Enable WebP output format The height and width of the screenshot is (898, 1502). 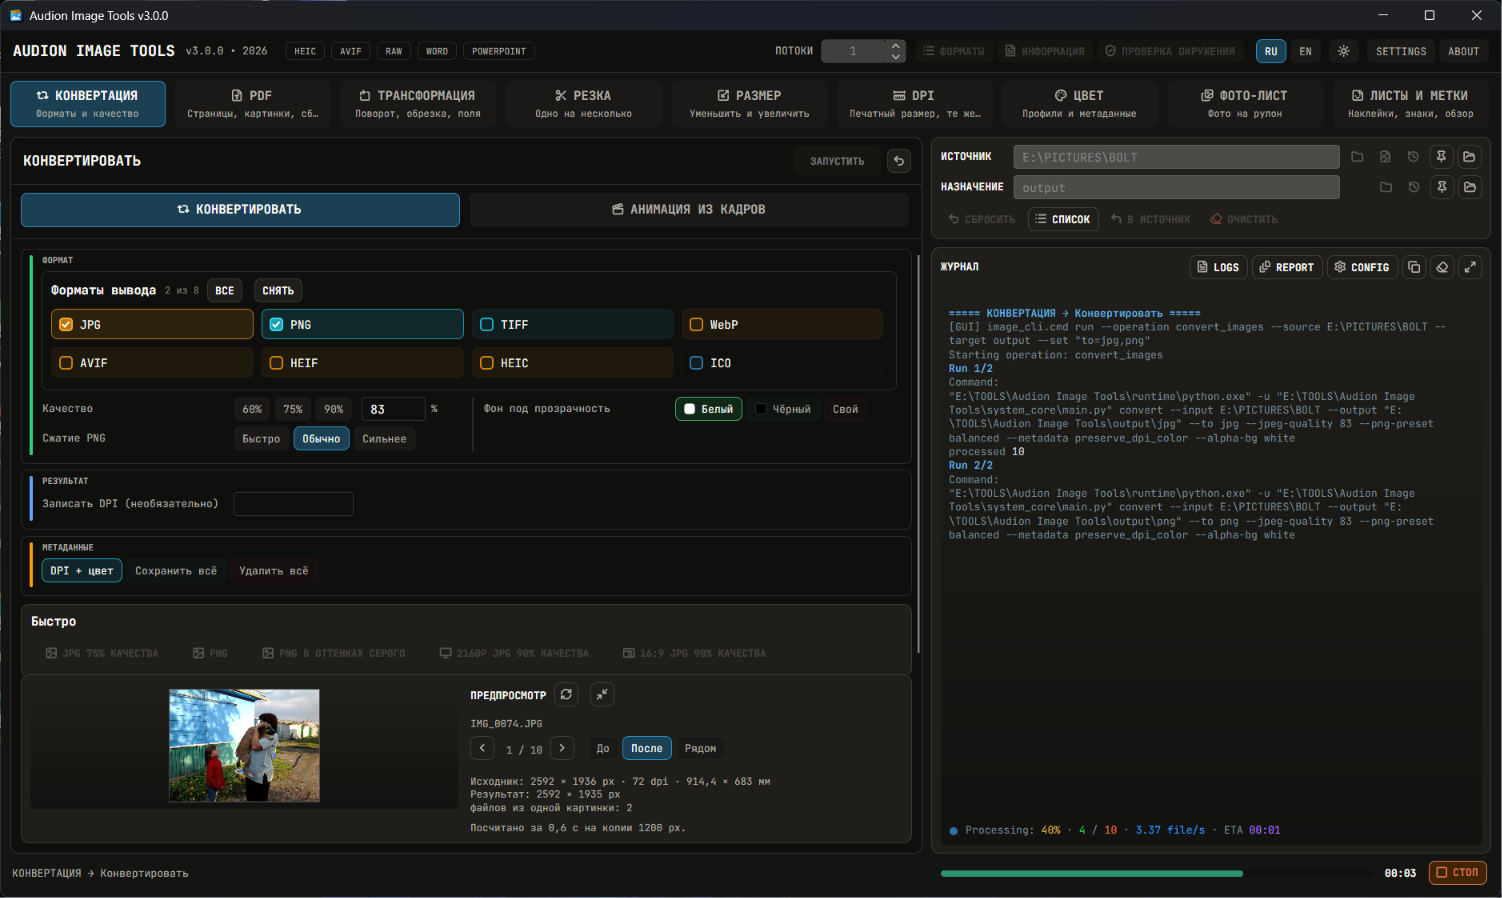point(782,324)
